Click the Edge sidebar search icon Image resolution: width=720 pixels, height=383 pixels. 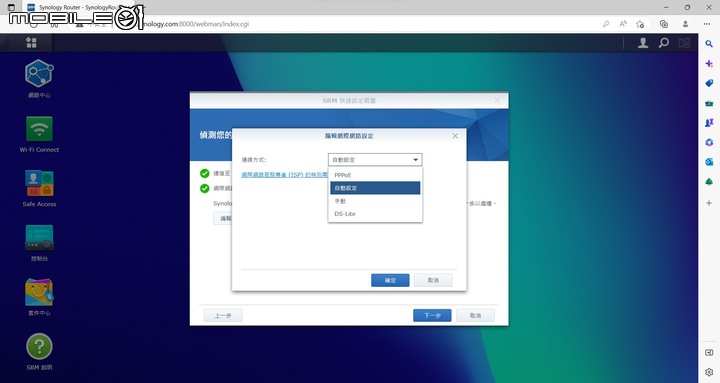point(709,44)
